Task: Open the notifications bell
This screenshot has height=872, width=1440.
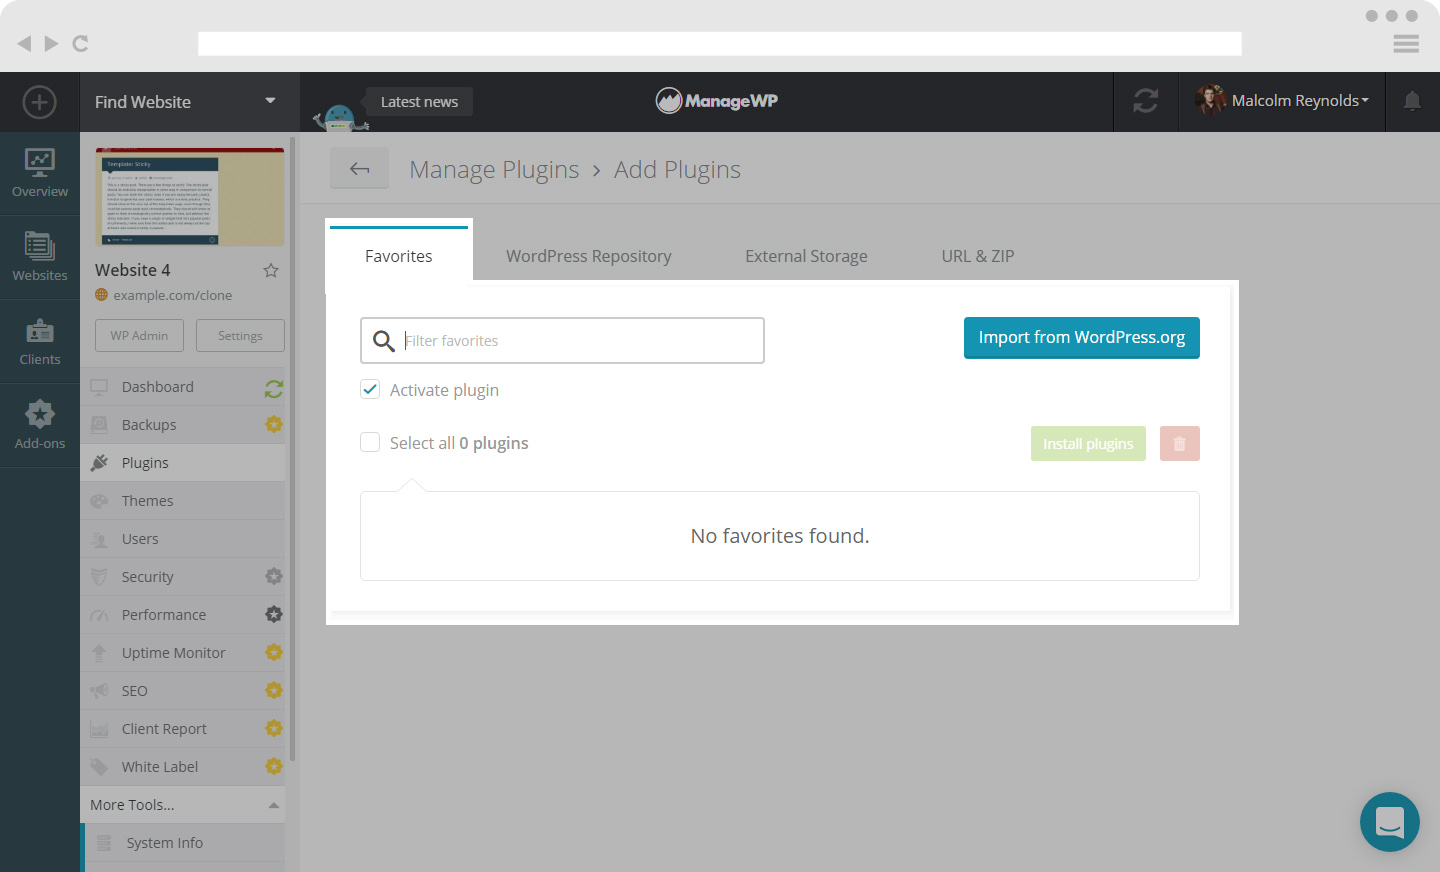Action: click(1412, 101)
